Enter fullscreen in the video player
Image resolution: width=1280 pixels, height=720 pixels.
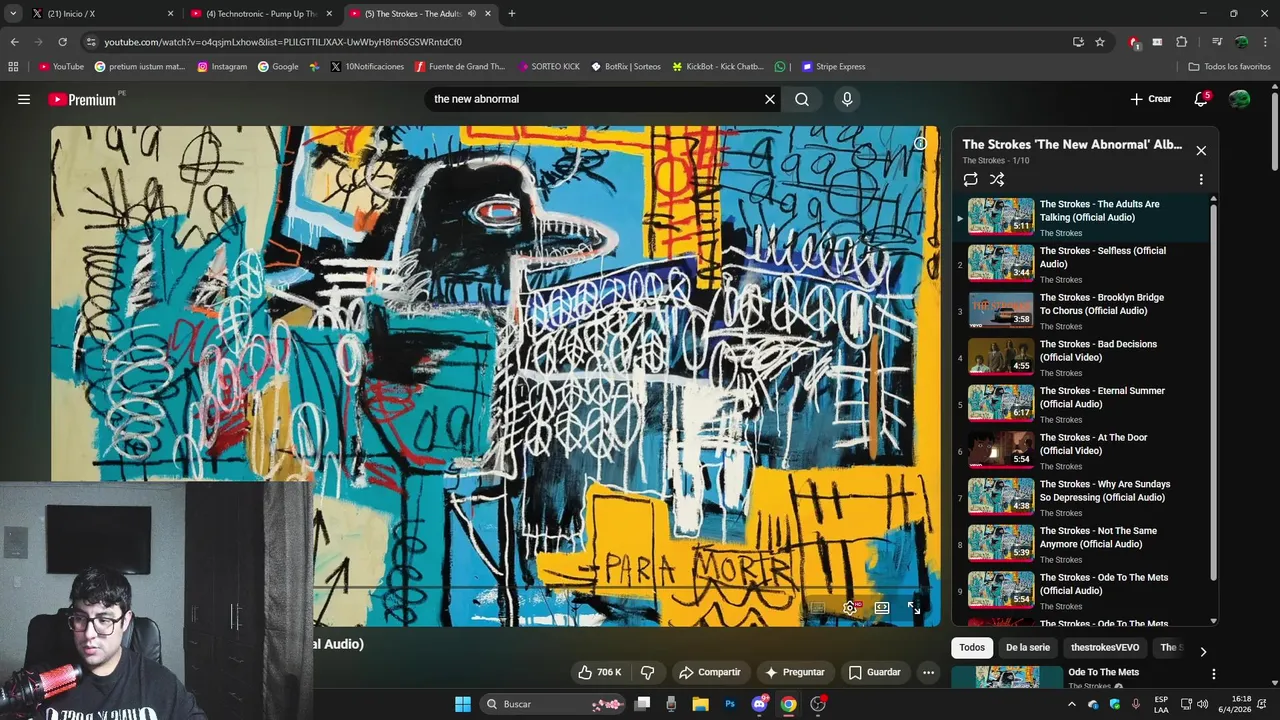coord(913,607)
